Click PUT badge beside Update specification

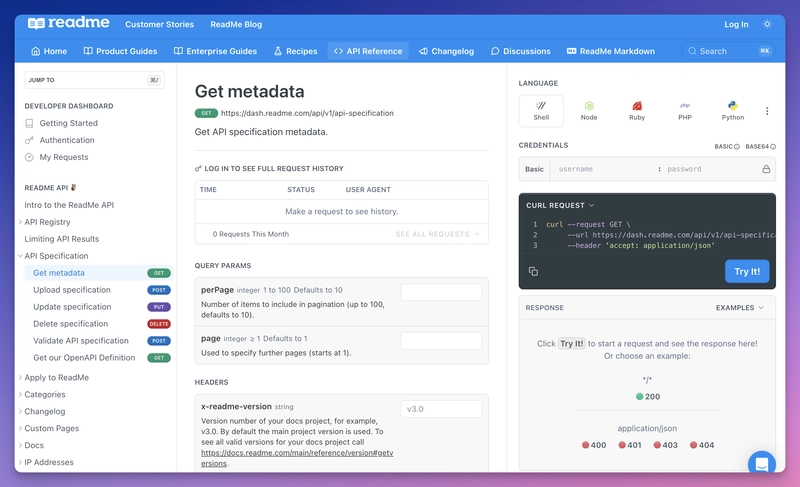(x=159, y=307)
